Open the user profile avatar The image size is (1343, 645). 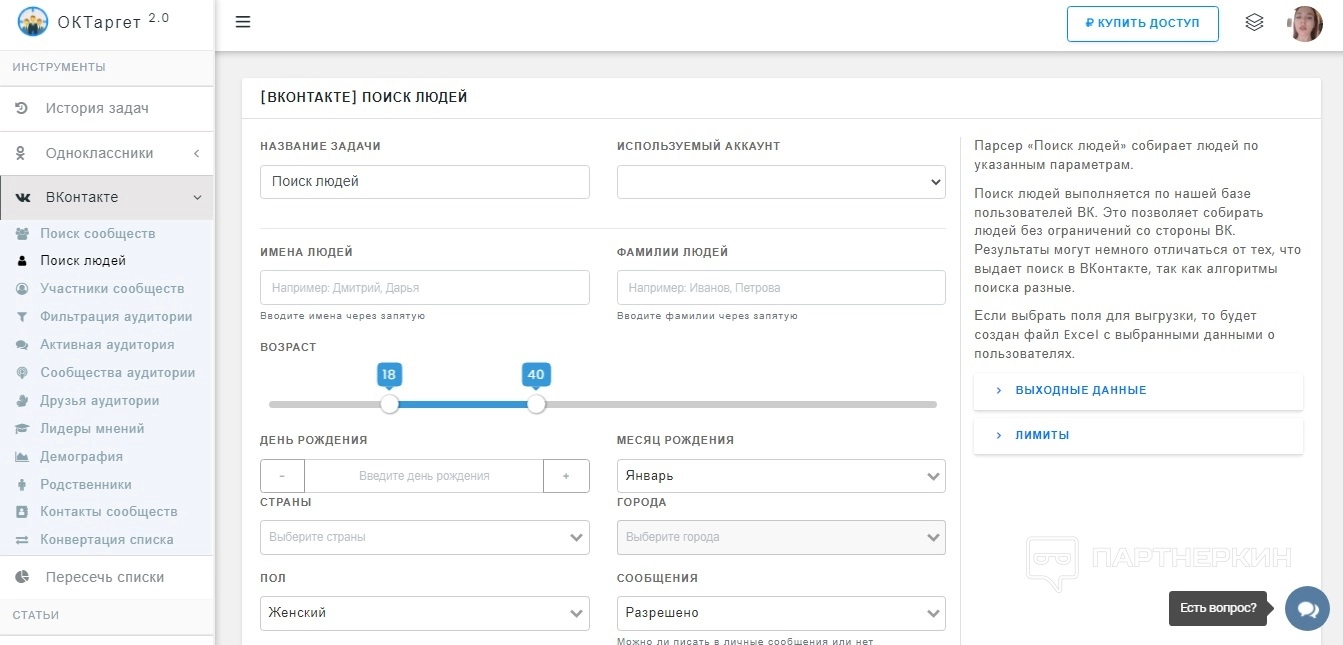pyautogui.click(x=1305, y=23)
